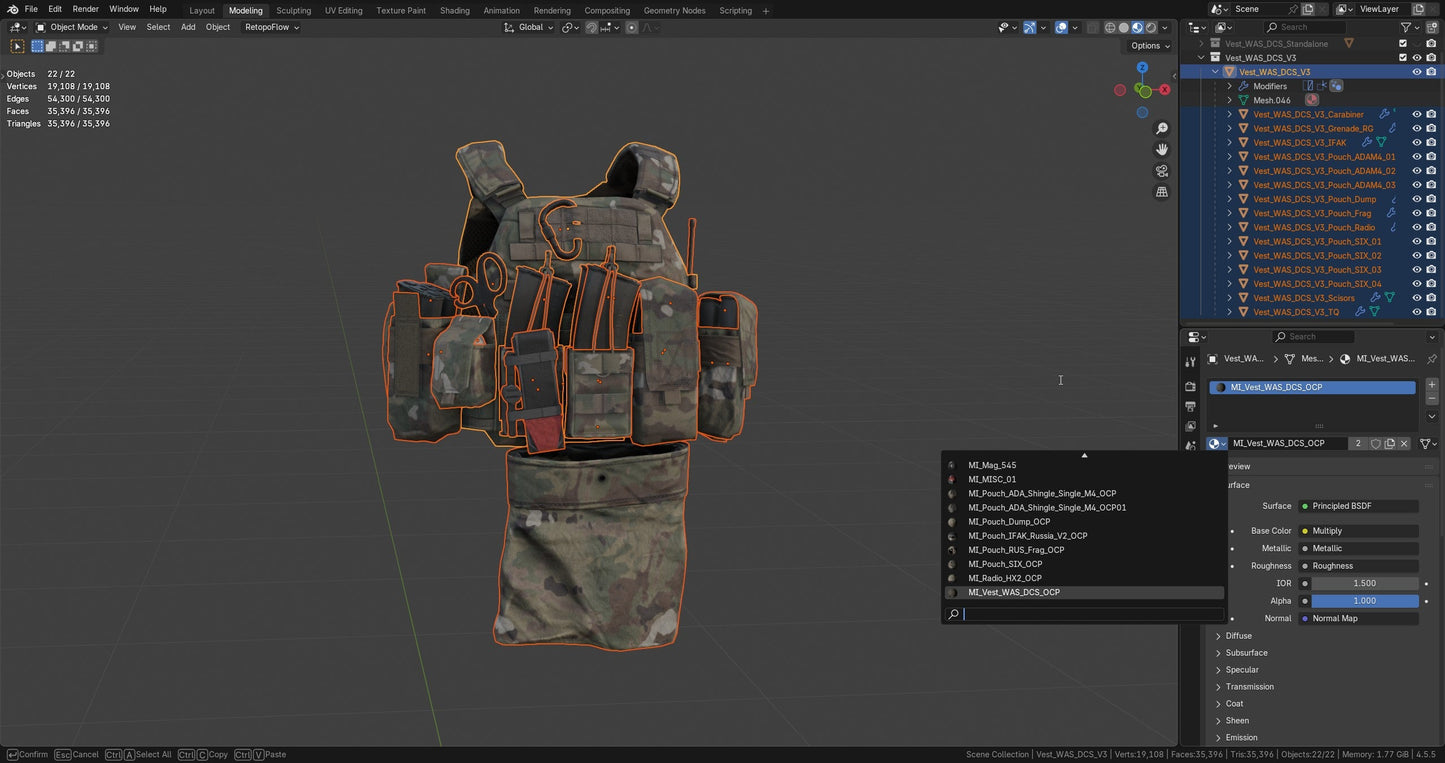Open the Global transform orientation dropdown
This screenshot has height=763, width=1445.
(x=530, y=27)
